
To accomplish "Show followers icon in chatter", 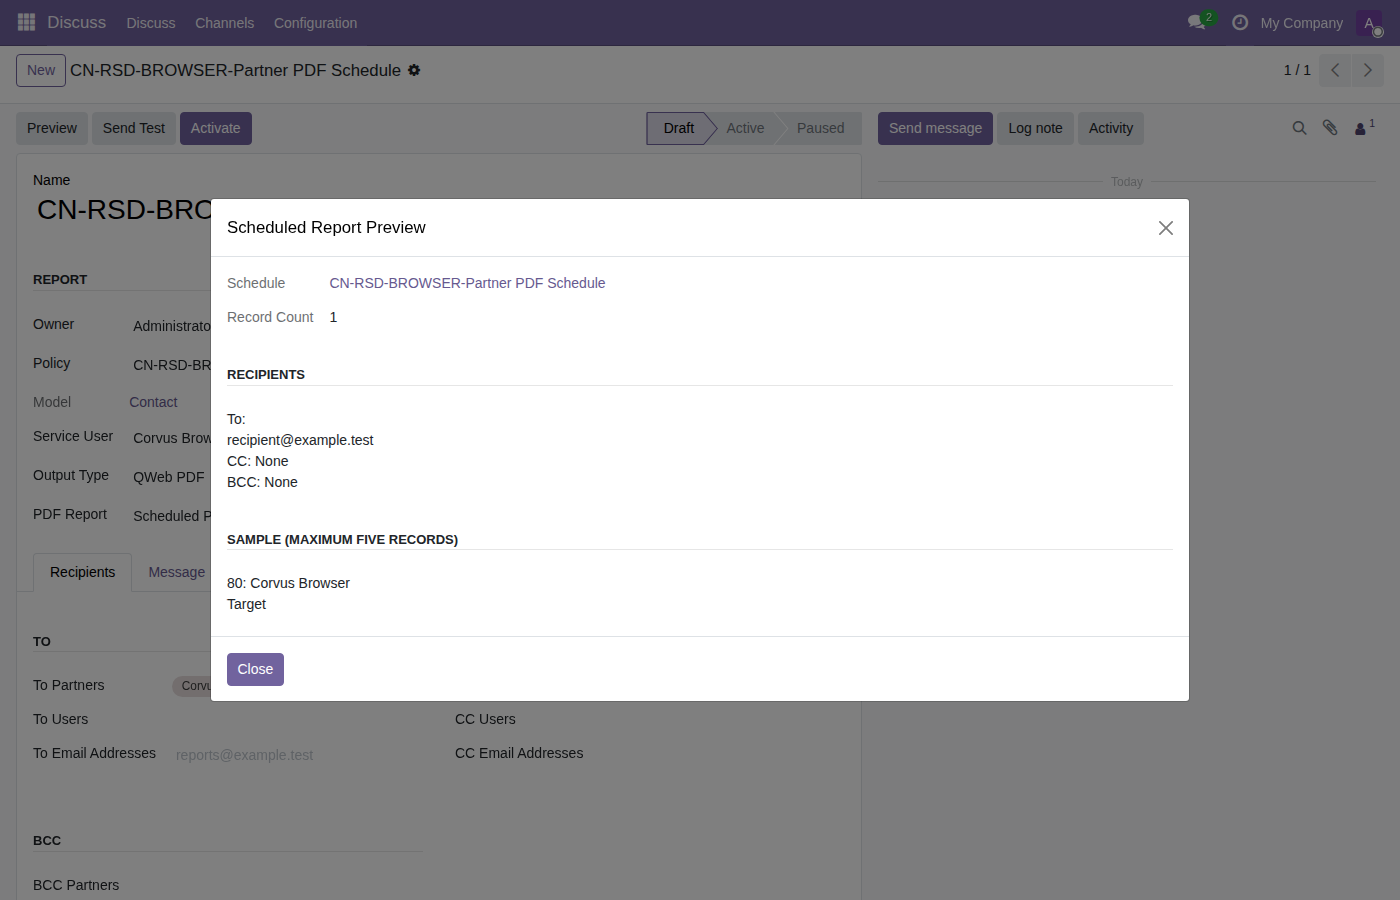I will pyautogui.click(x=1364, y=128).
